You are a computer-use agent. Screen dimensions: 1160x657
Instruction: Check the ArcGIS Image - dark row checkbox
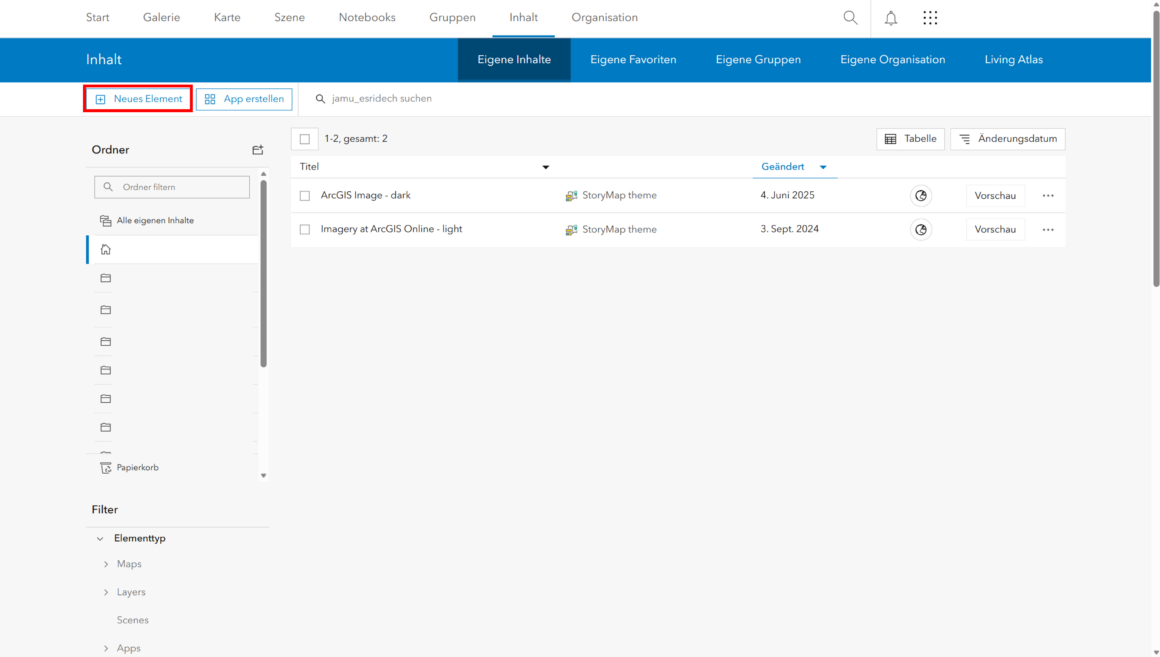click(305, 195)
